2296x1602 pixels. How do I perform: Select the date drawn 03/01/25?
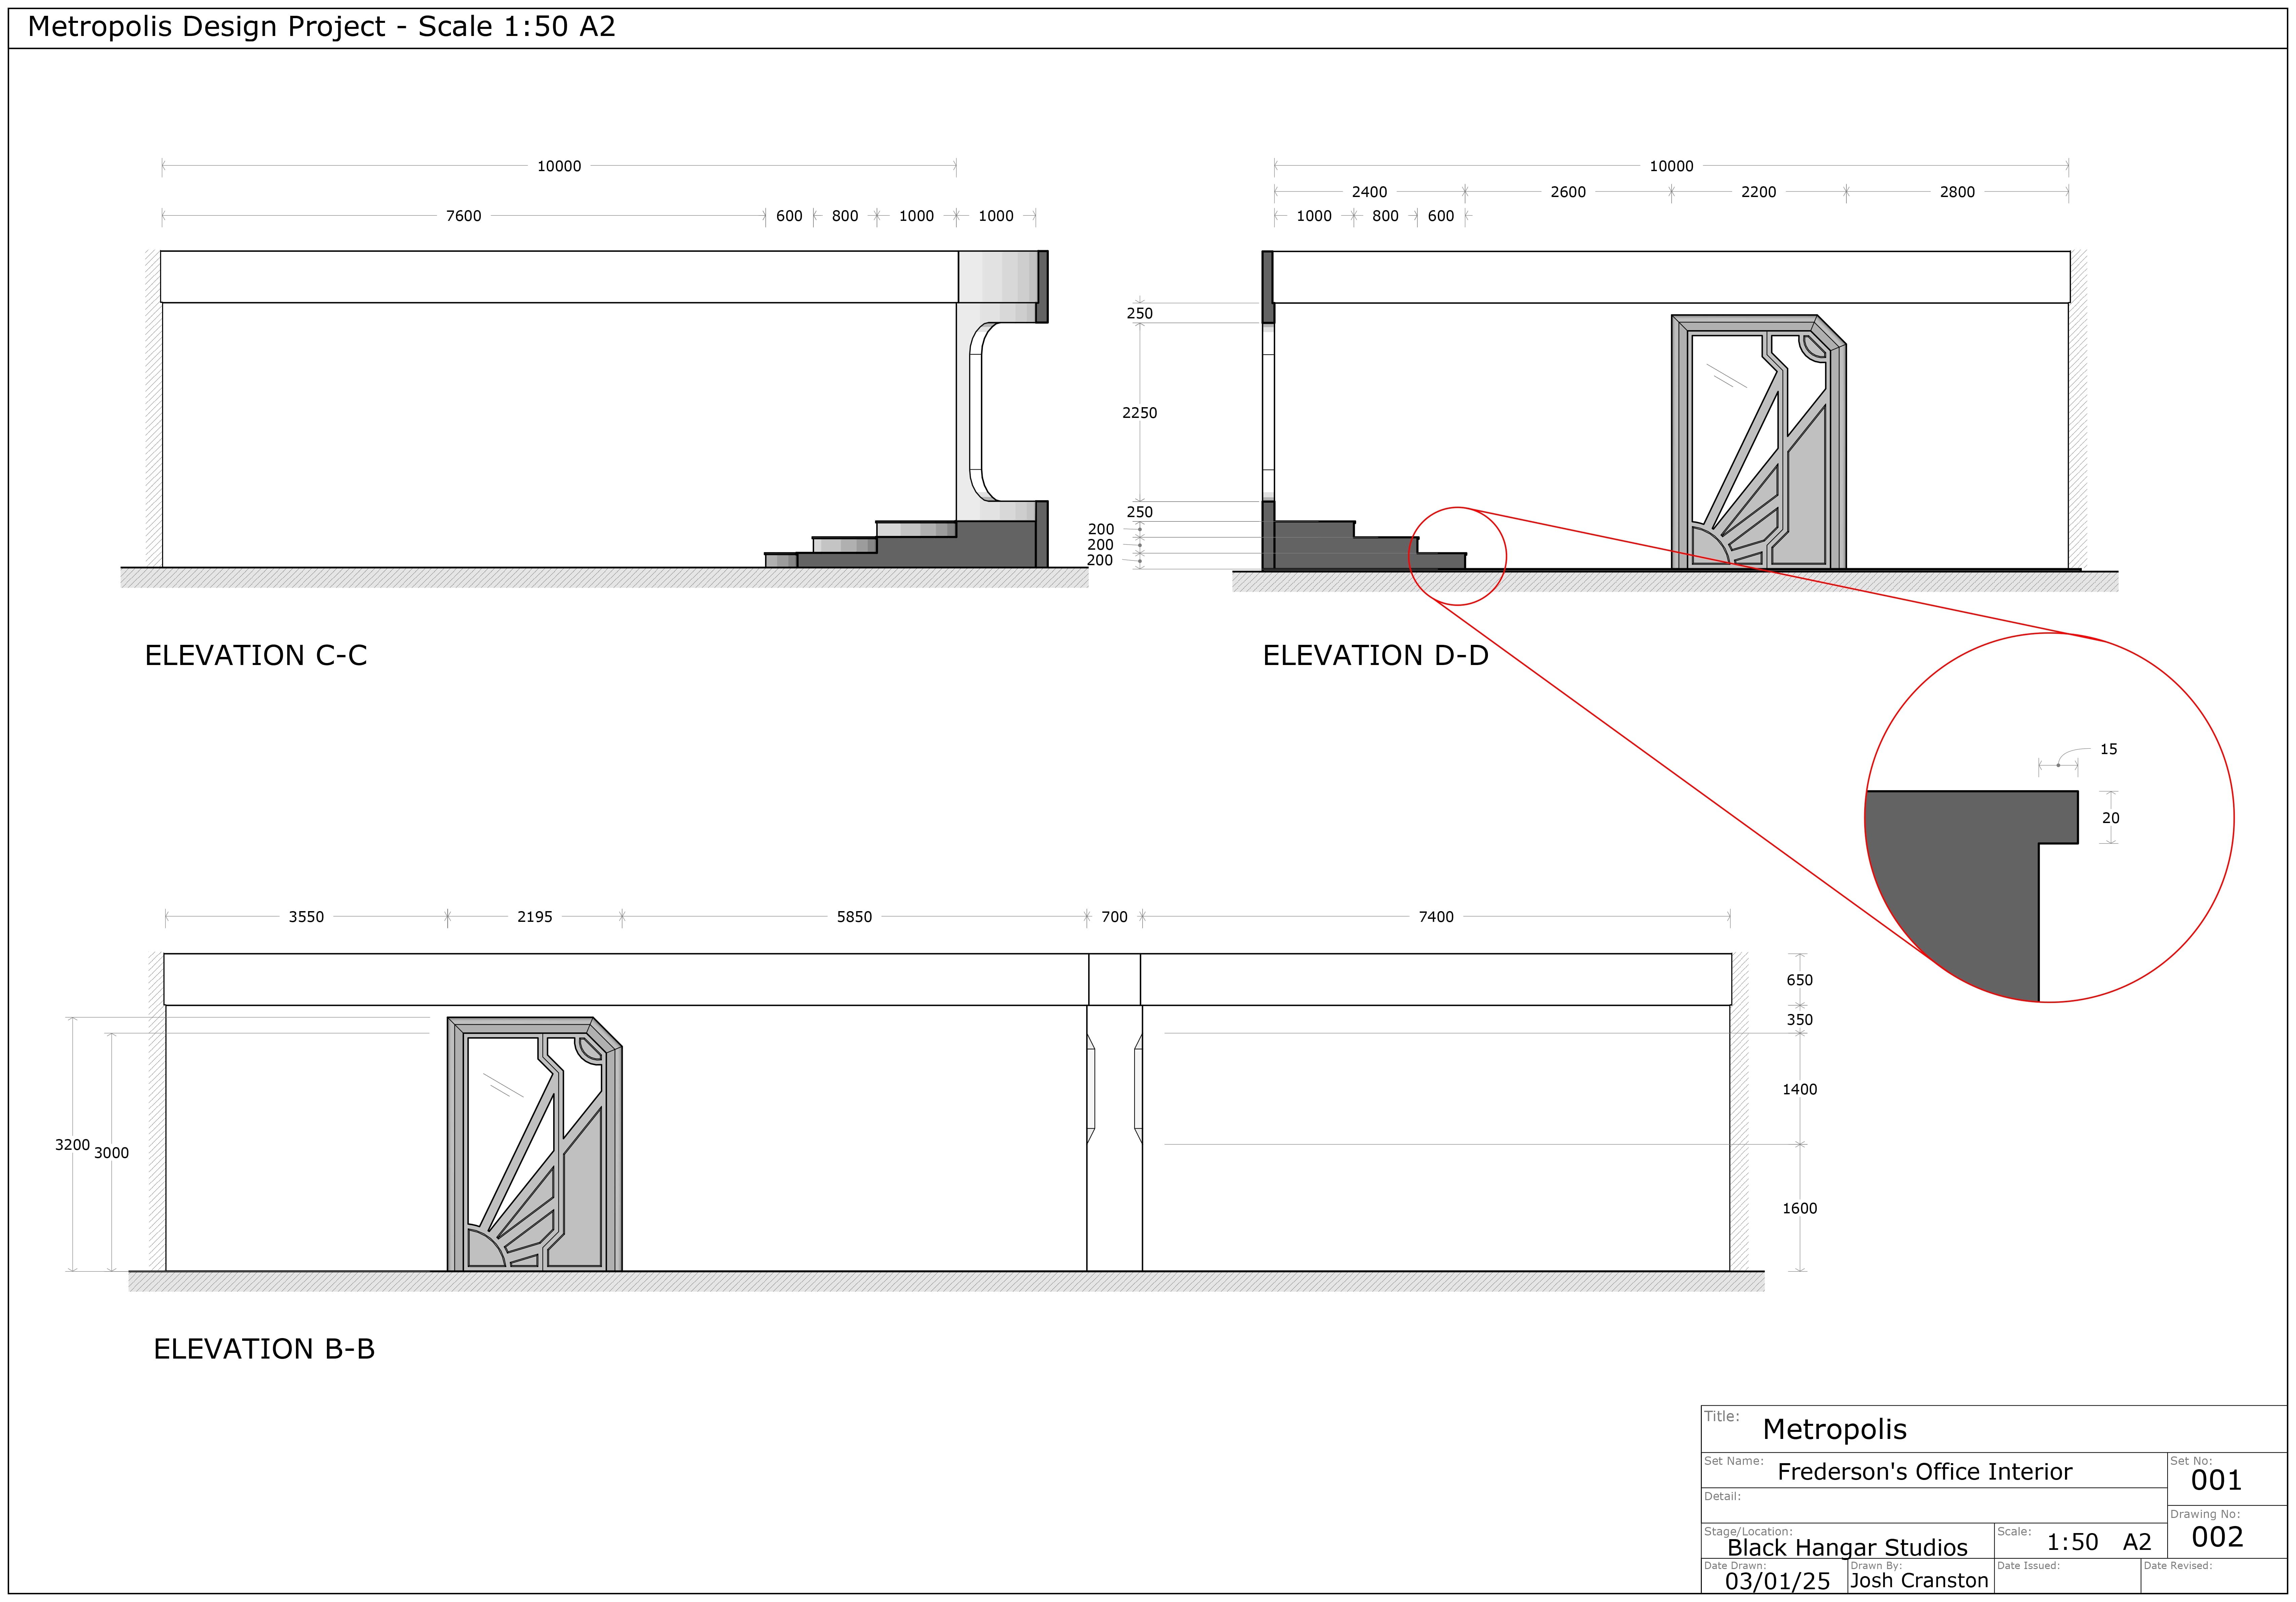click(x=1777, y=1581)
